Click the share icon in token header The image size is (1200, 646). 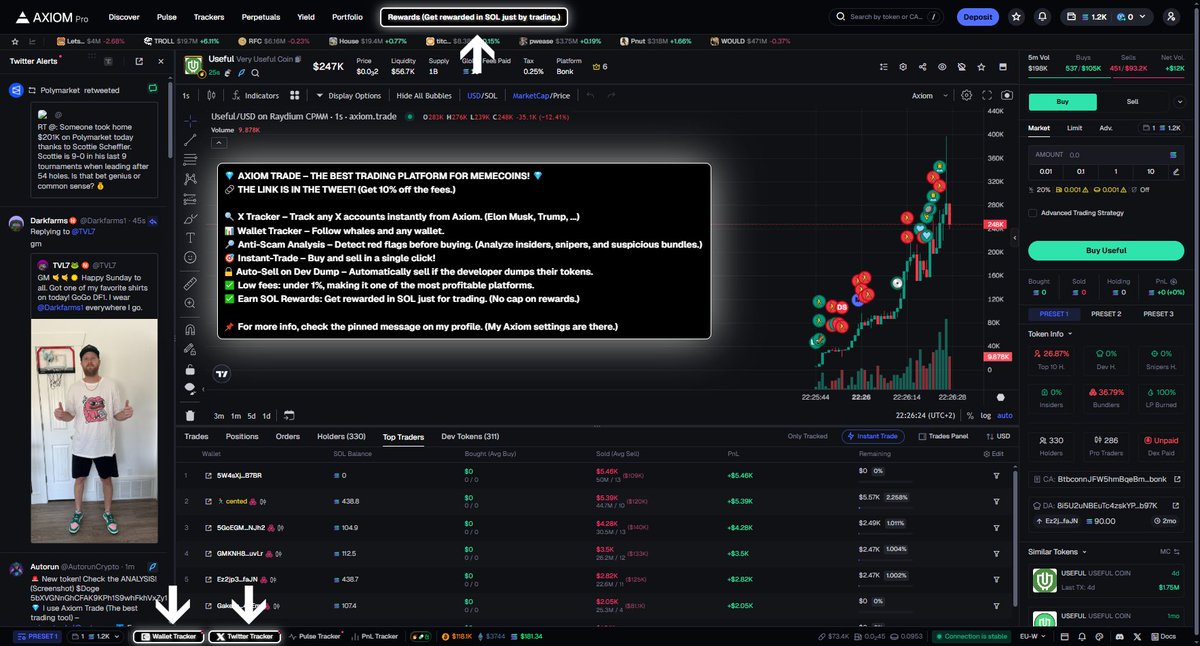tap(922, 67)
